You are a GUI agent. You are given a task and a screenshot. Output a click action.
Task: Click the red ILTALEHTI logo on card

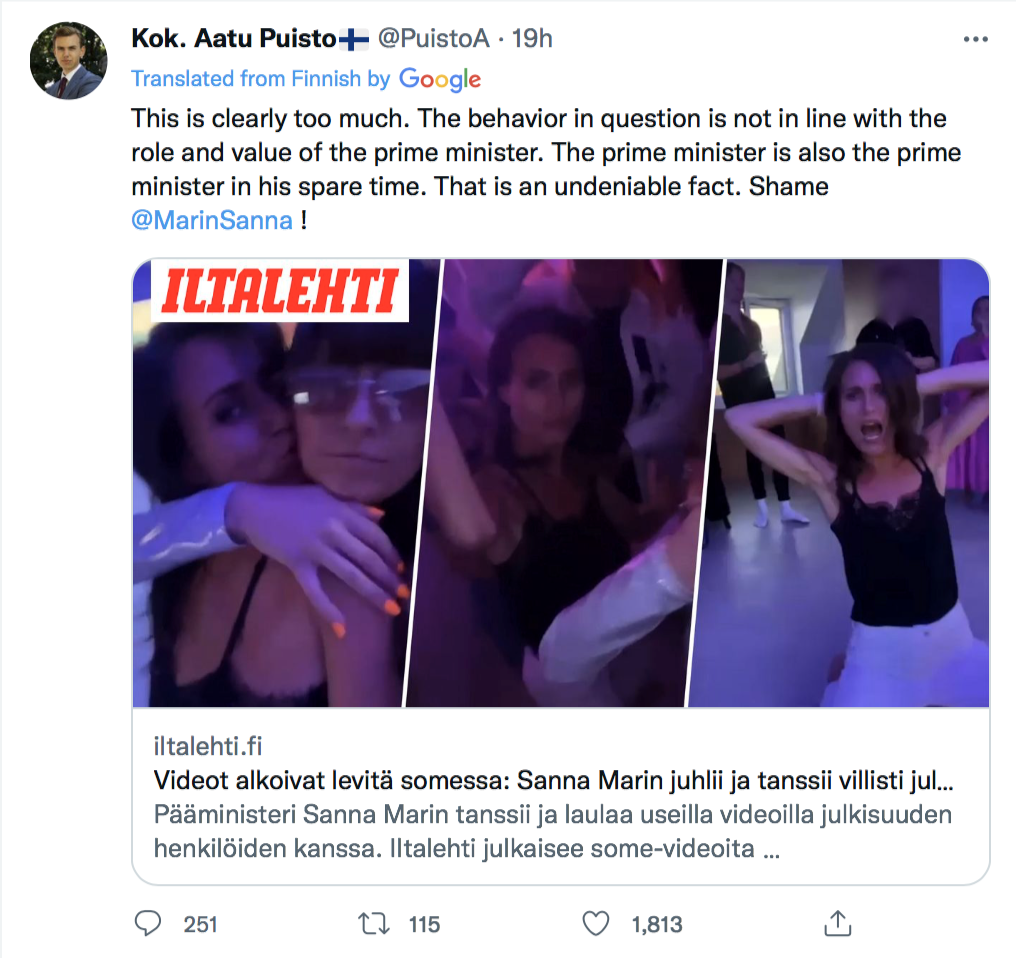coord(280,291)
